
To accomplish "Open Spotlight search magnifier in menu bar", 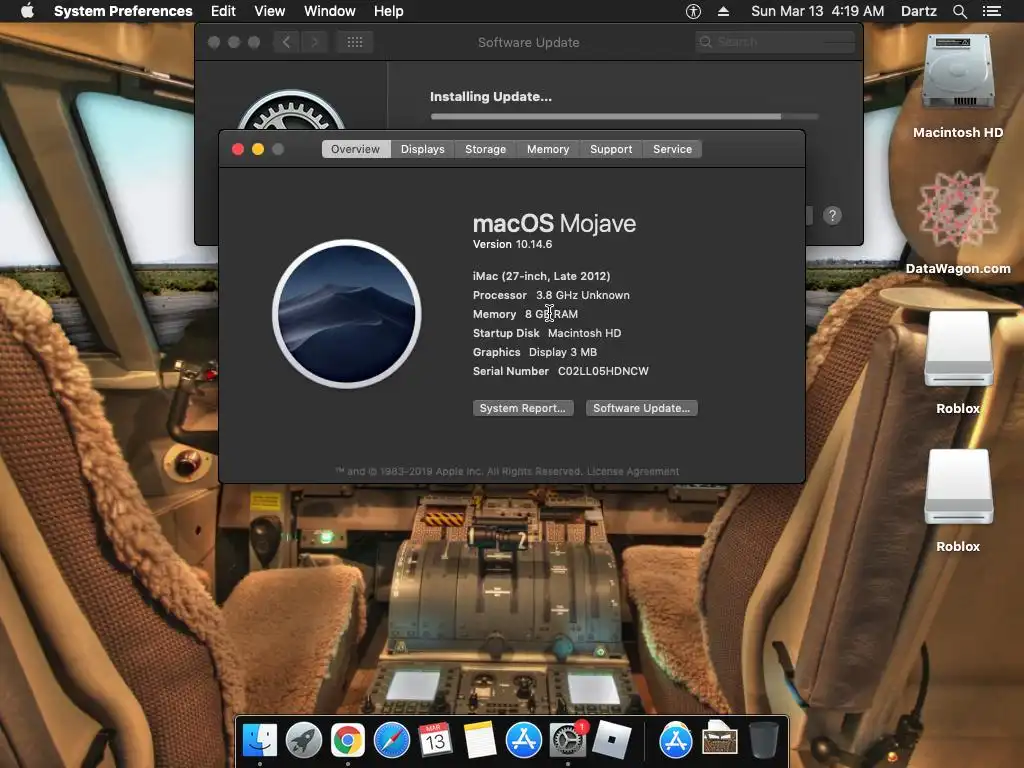I will click(959, 11).
